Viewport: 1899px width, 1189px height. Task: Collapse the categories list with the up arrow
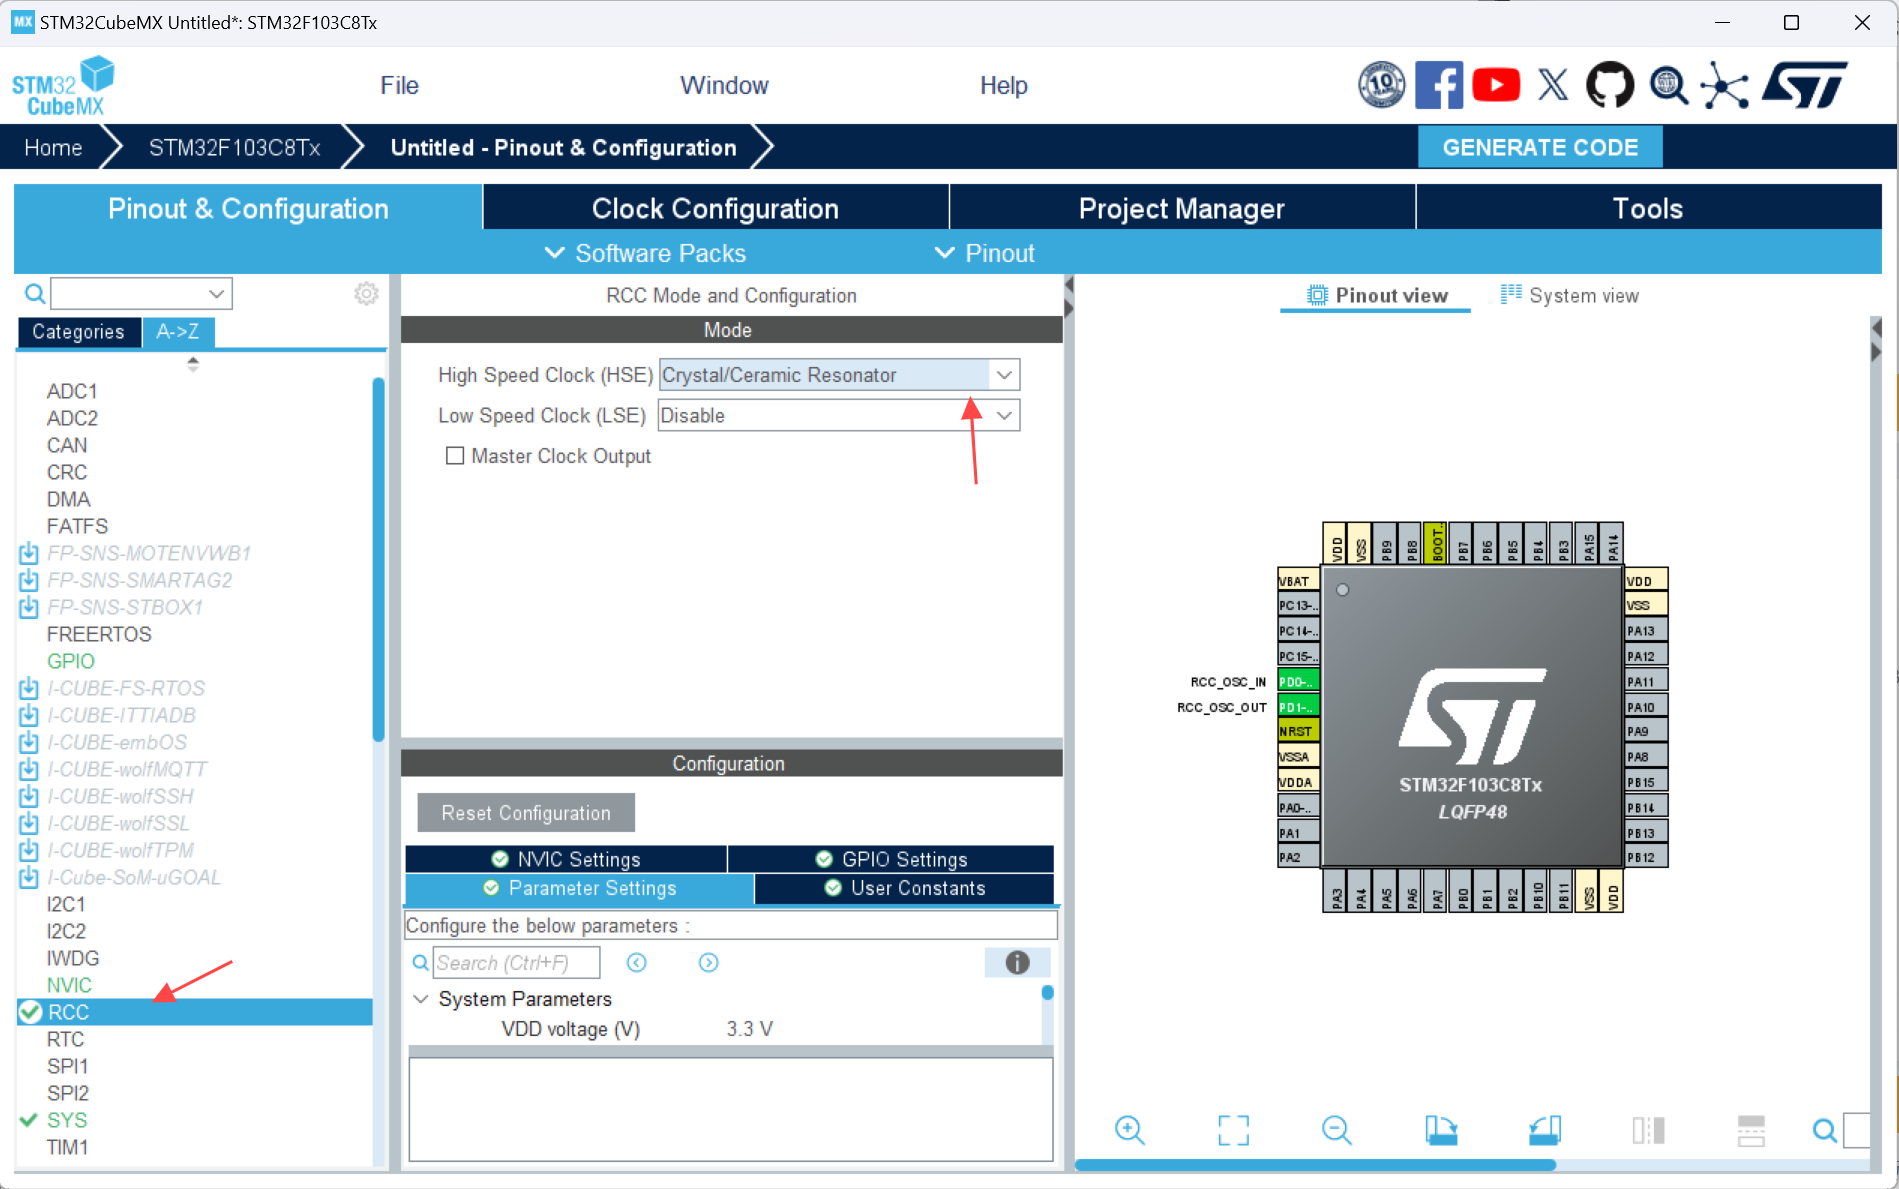(193, 360)
